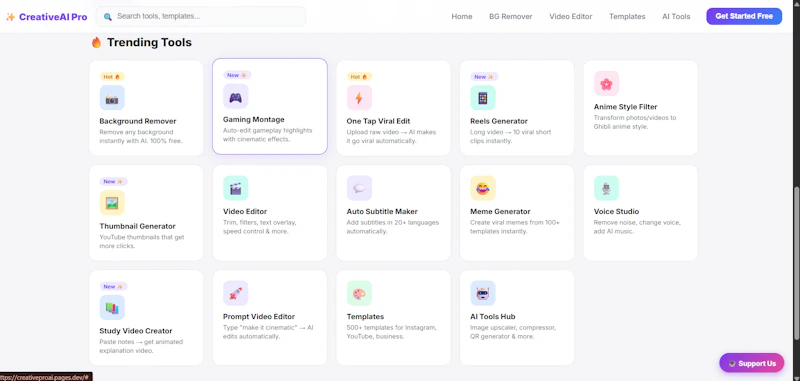Open the Background Remover card title
This screenshot has height=381, width=800.
[138, 121]
